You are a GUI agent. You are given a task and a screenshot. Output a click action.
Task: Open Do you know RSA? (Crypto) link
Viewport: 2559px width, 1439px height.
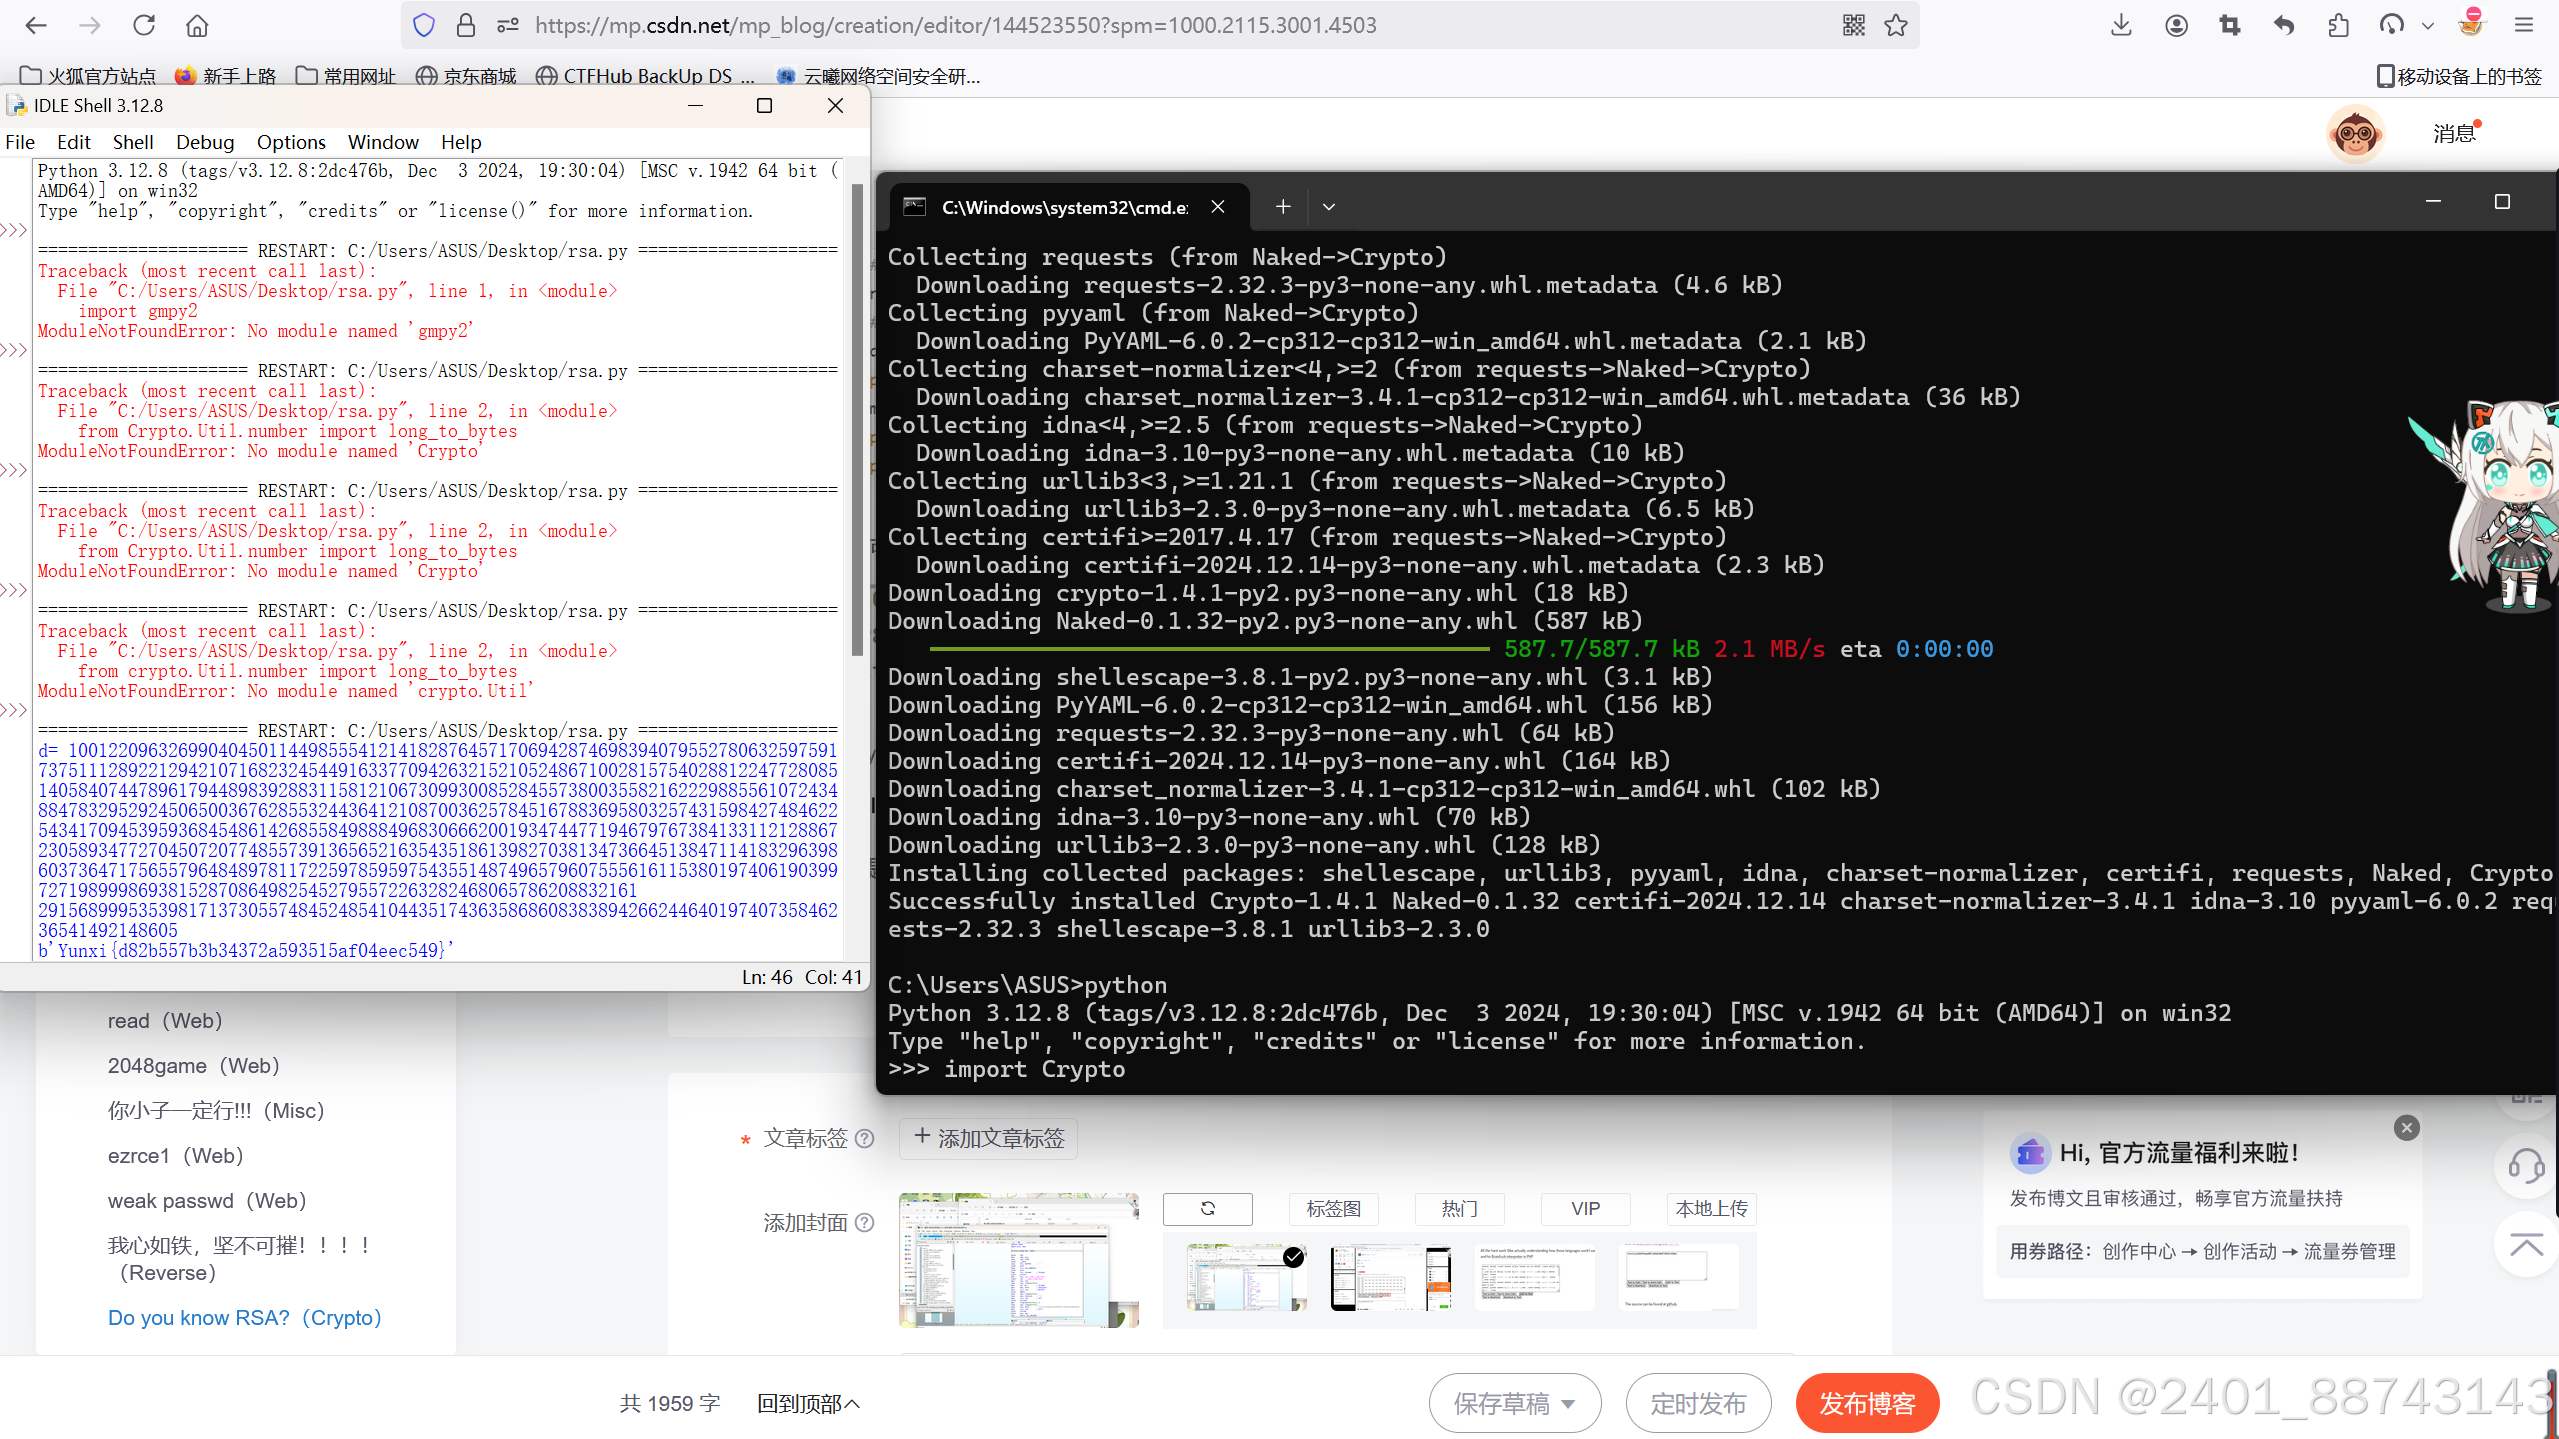244,1317
